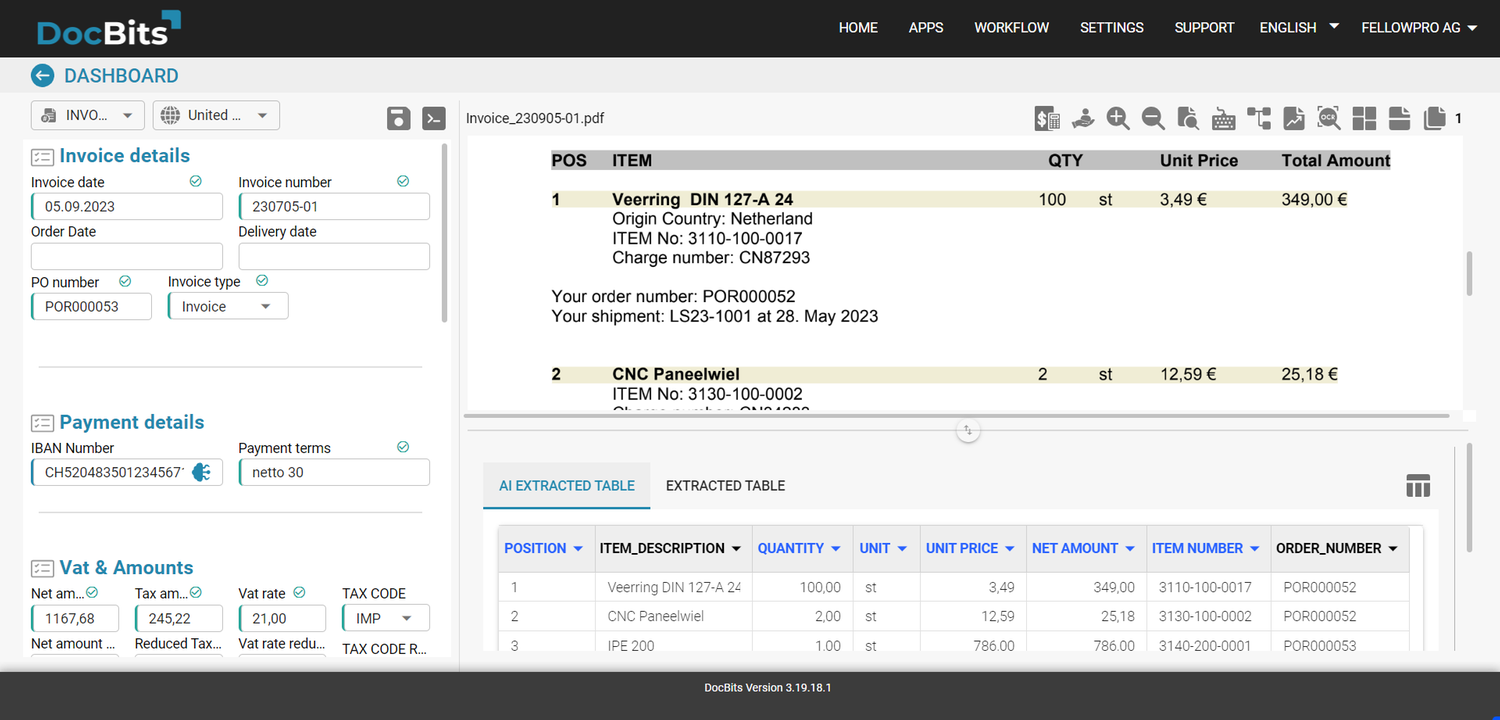1500x720 pixels.
Task: Run OCR on the document
Action: click(1328, 118)
